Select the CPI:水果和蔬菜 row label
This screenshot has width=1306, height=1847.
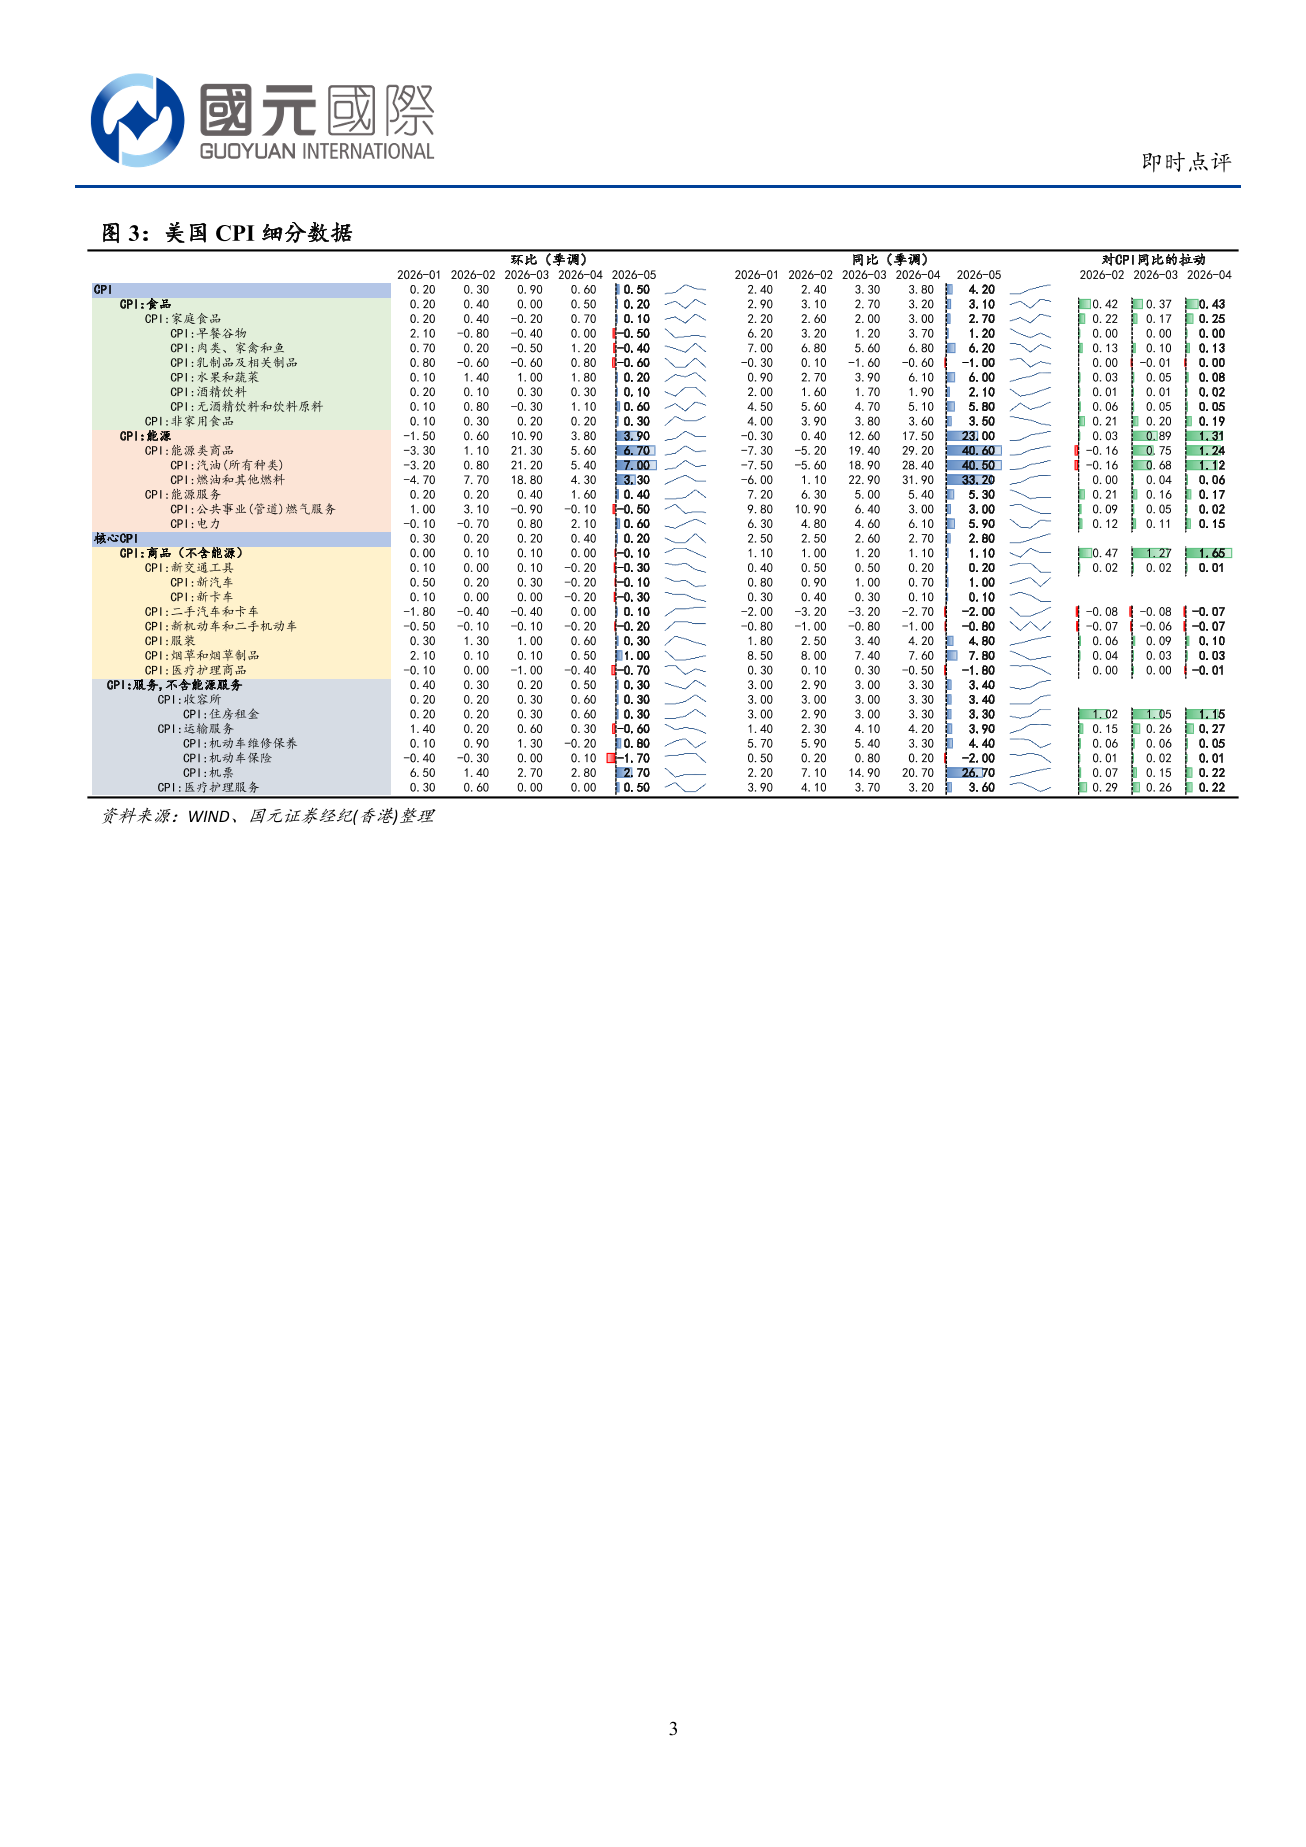click(x=214, y=378)
